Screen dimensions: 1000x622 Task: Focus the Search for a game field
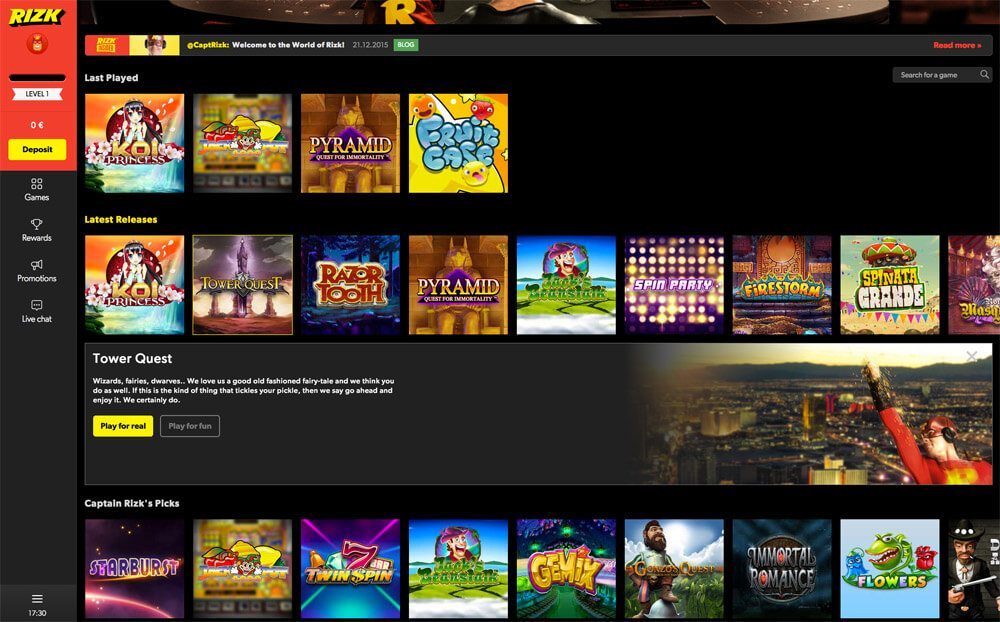click(x=942, y=75)
